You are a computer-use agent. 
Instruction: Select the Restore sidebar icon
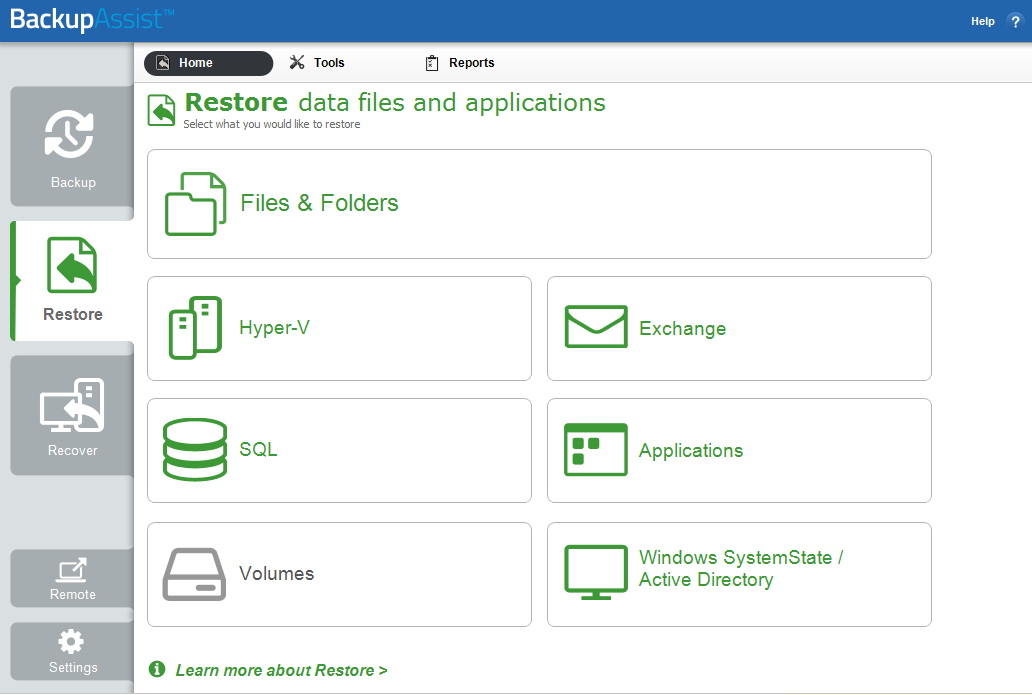click(x=72, y=265)
